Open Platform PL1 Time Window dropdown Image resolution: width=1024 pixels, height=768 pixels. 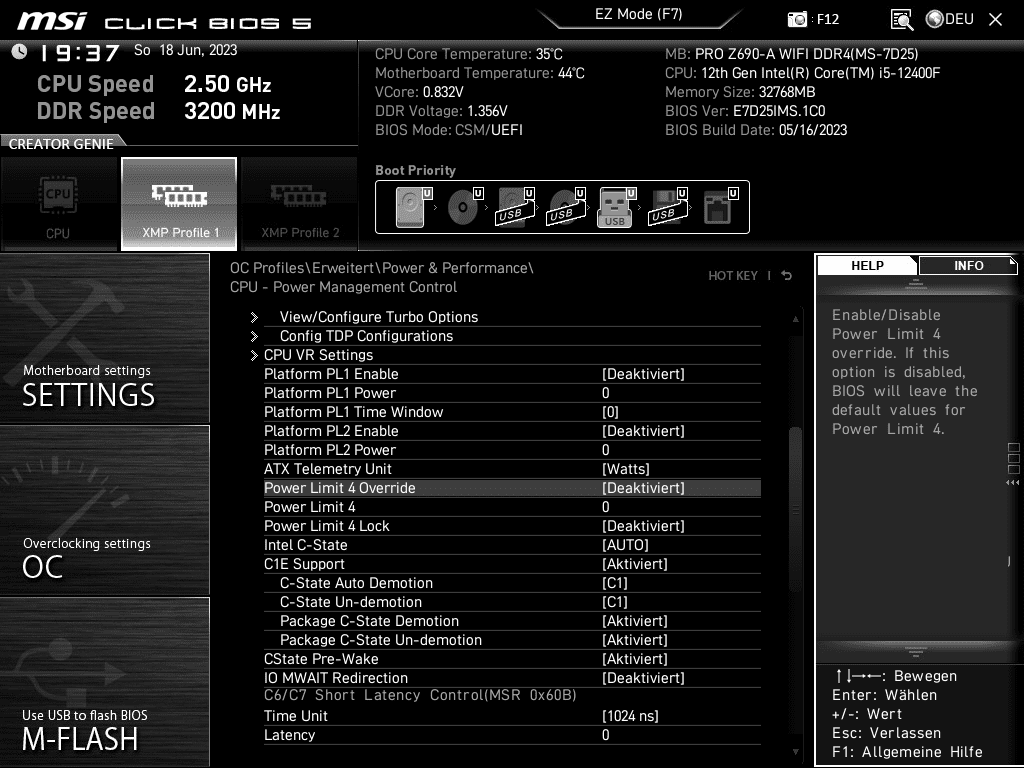point(610,412)
